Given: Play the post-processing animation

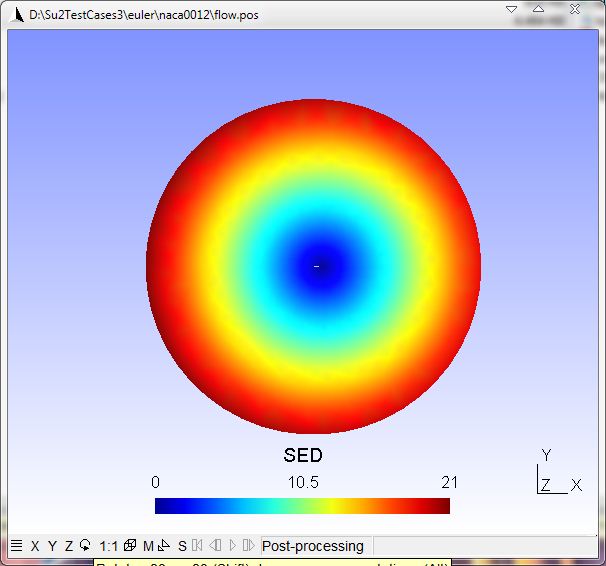Looking at the screenshot, I should coord(232,546).
